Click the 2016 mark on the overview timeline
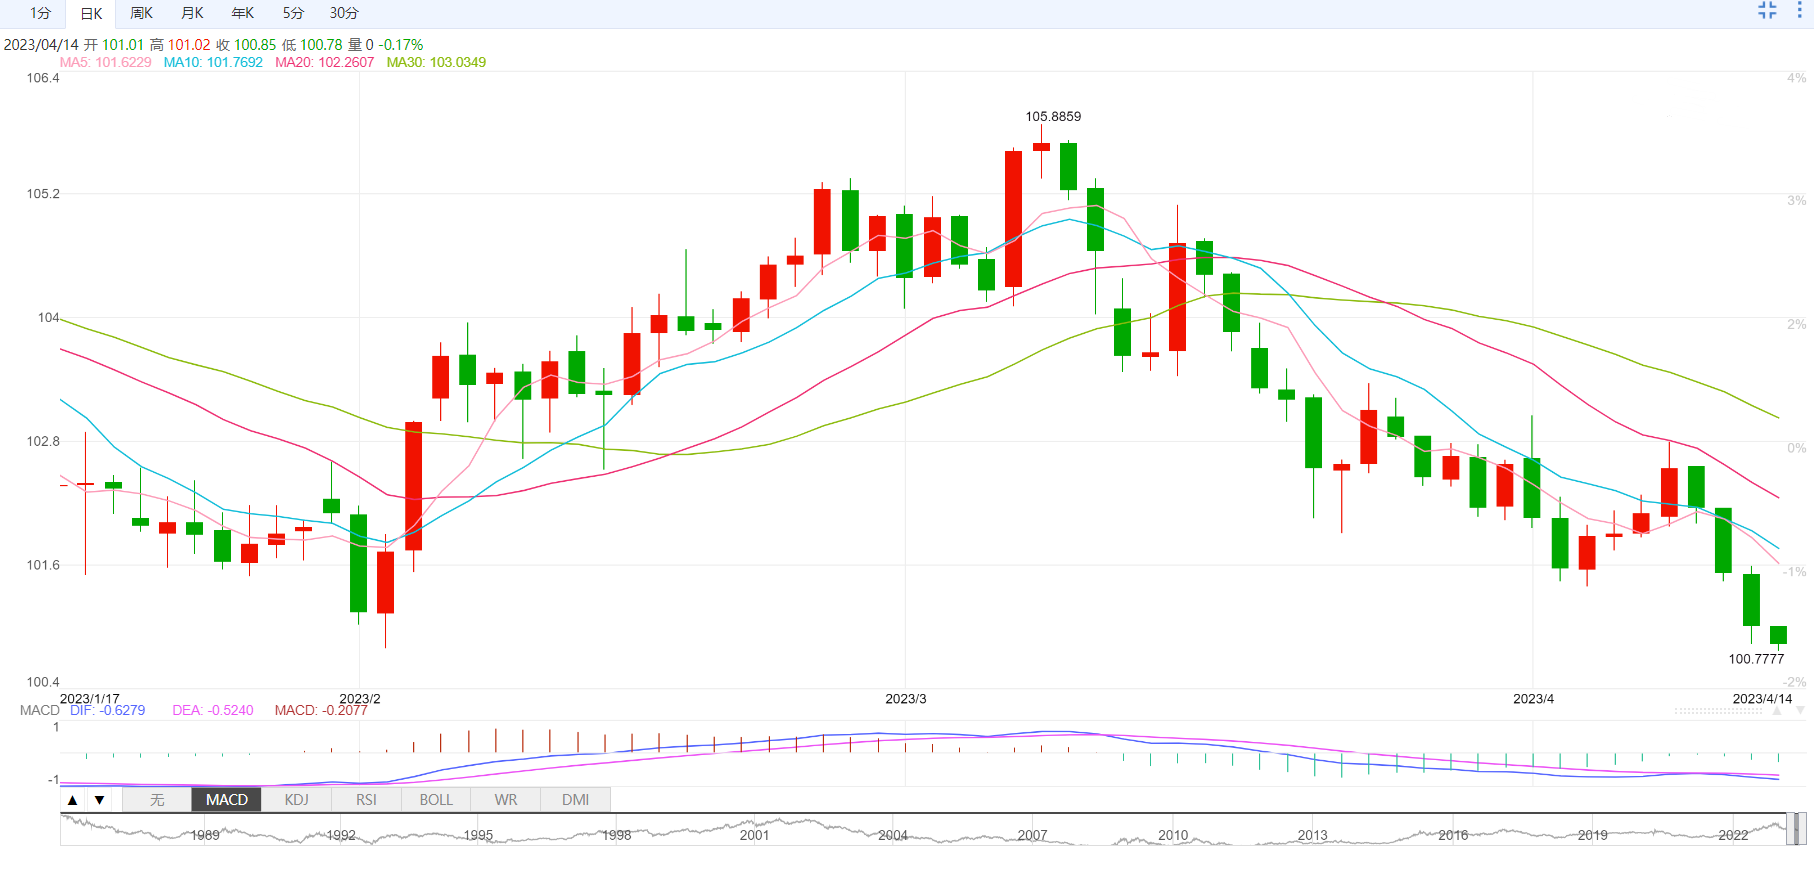The width and height of the screenshot is (1814, 877). tap(1453, 835)
